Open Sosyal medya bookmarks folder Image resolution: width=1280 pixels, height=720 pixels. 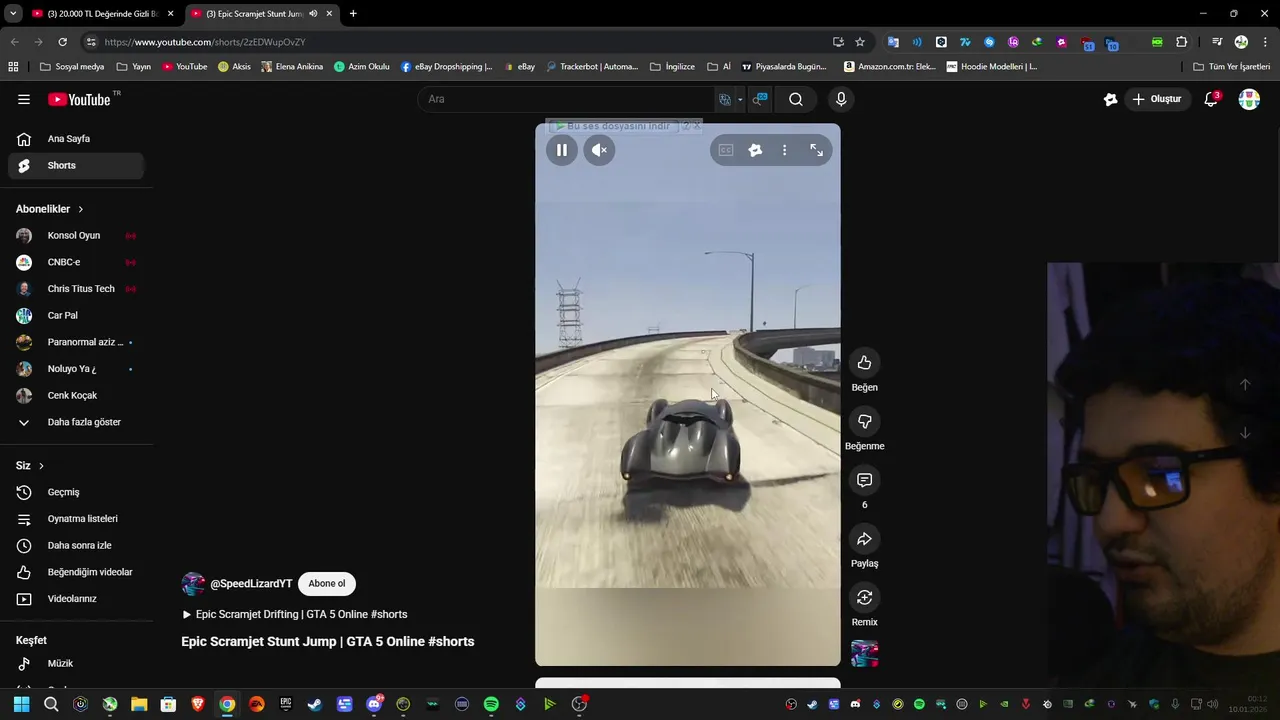[71, 67]
